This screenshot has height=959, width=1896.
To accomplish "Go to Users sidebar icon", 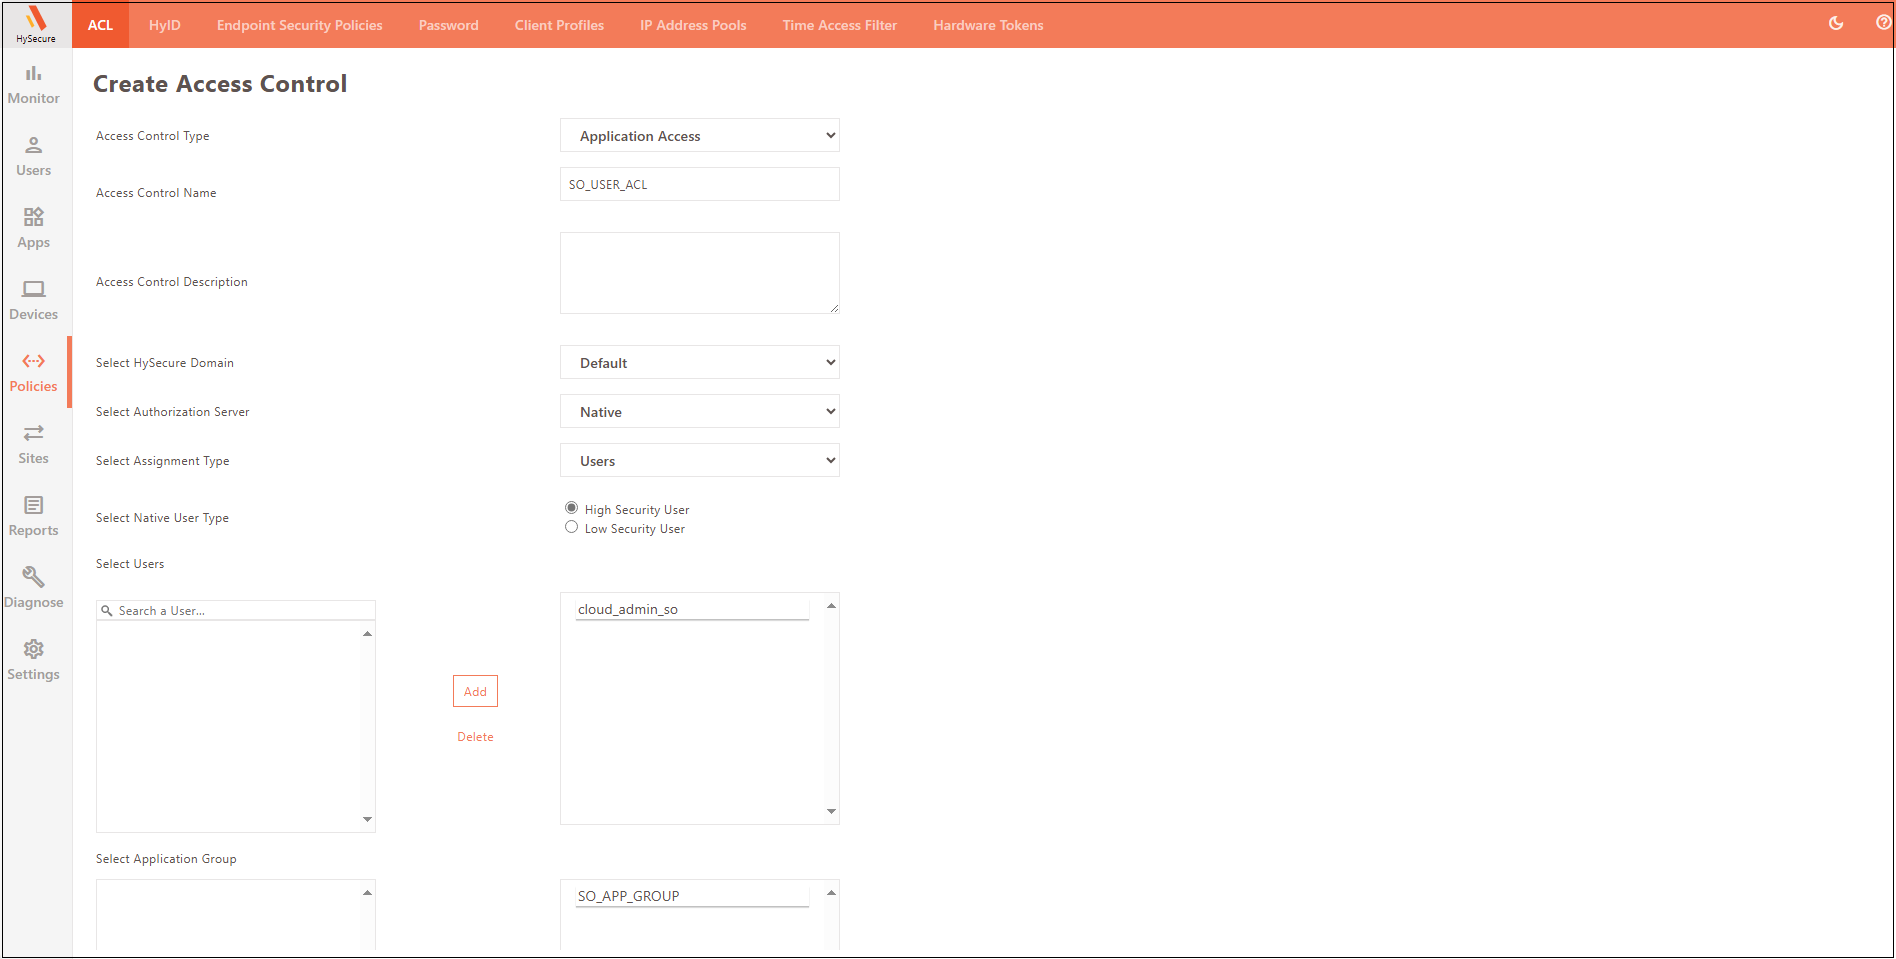I will (x=34, y=156).
